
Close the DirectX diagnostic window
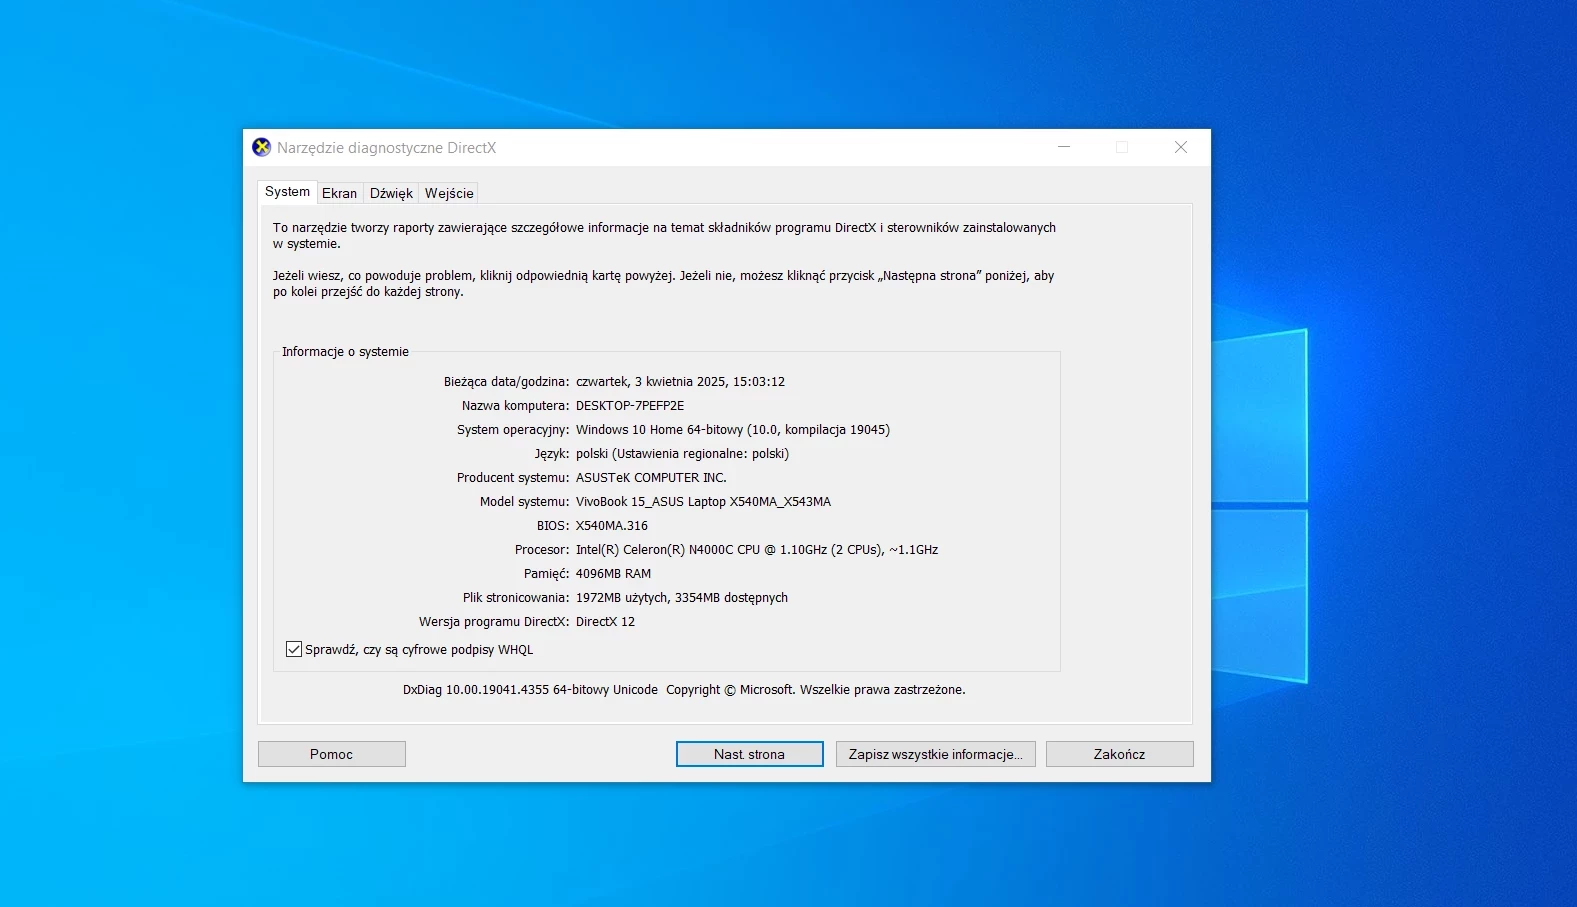point(1181,147)
